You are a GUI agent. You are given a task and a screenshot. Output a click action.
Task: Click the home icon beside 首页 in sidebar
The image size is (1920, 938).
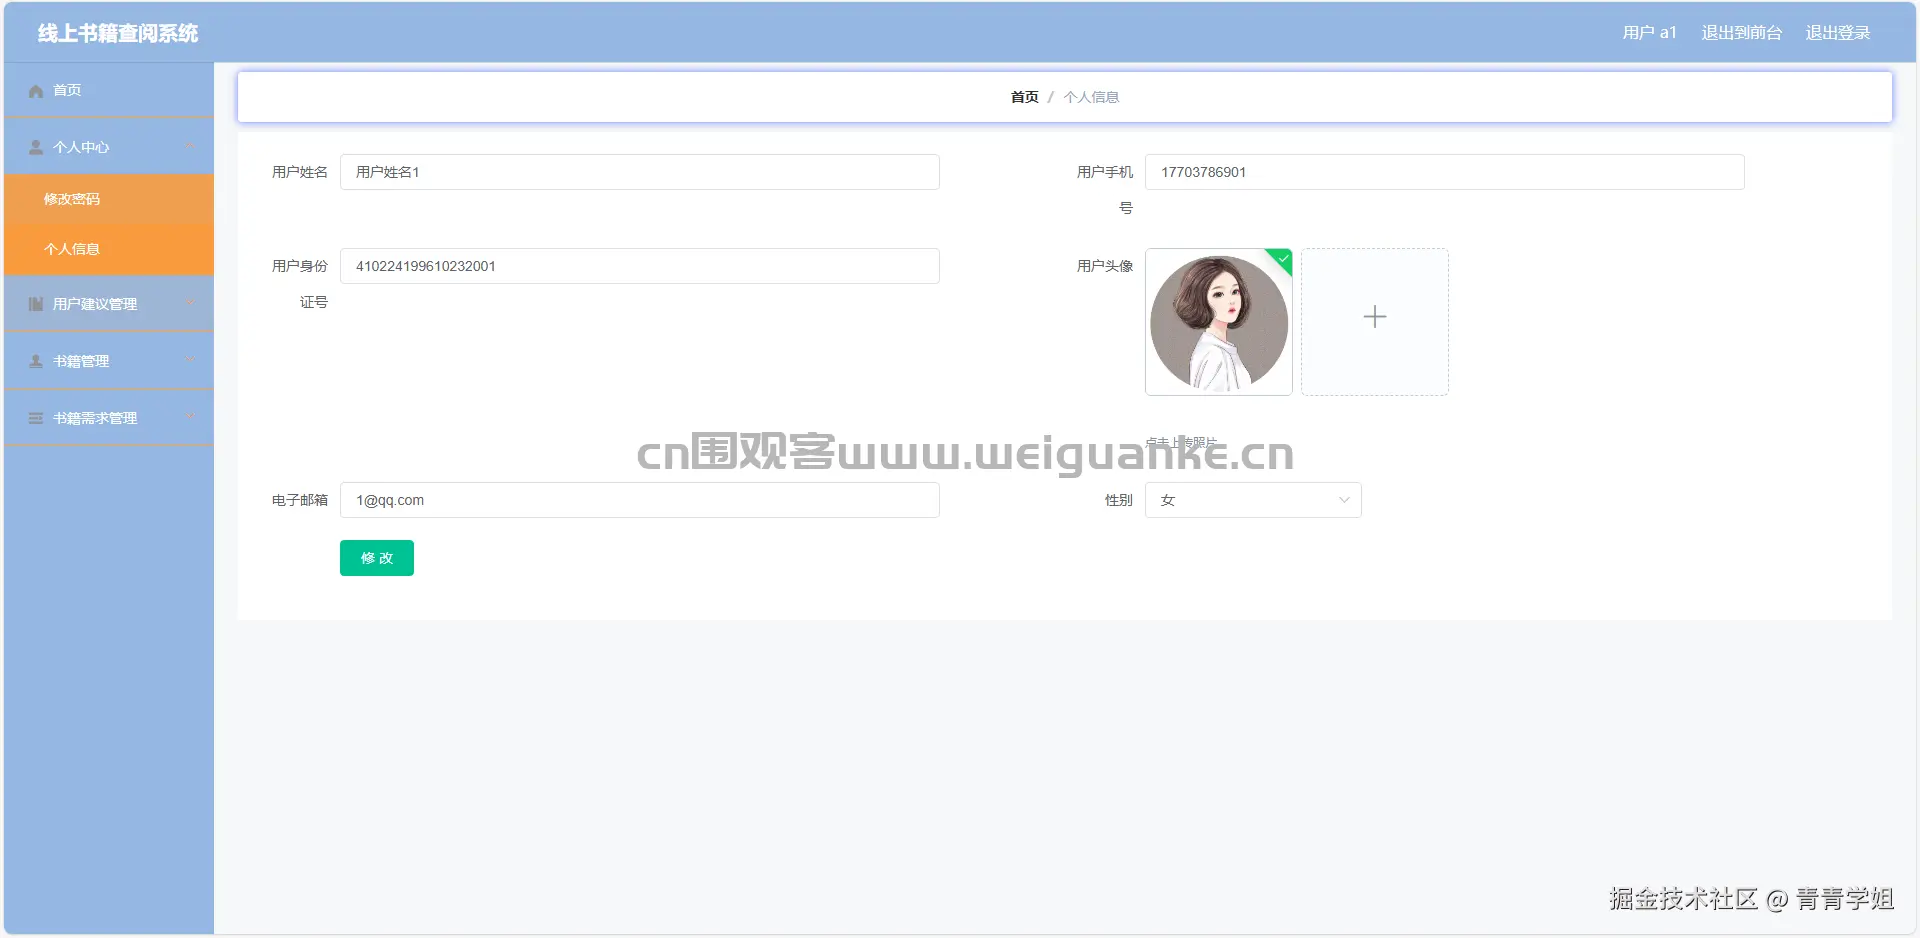coord(35,90)
